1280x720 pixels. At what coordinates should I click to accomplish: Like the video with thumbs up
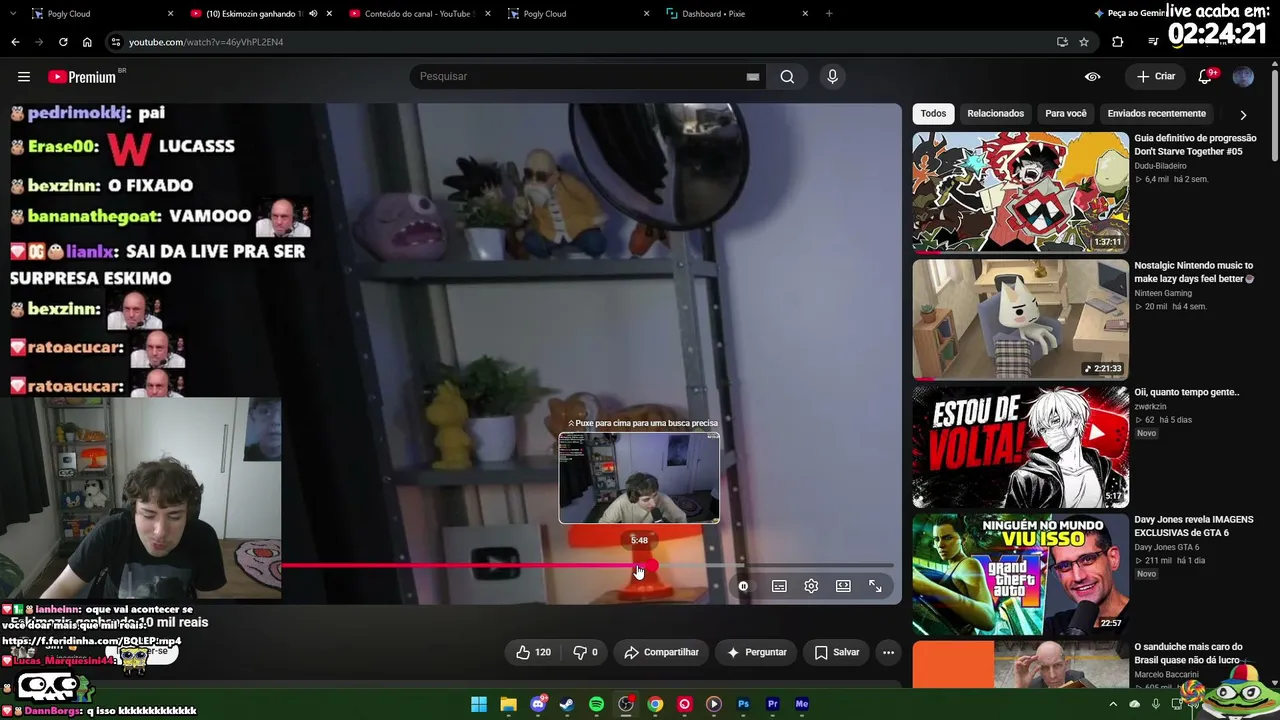tap(533, 652)
